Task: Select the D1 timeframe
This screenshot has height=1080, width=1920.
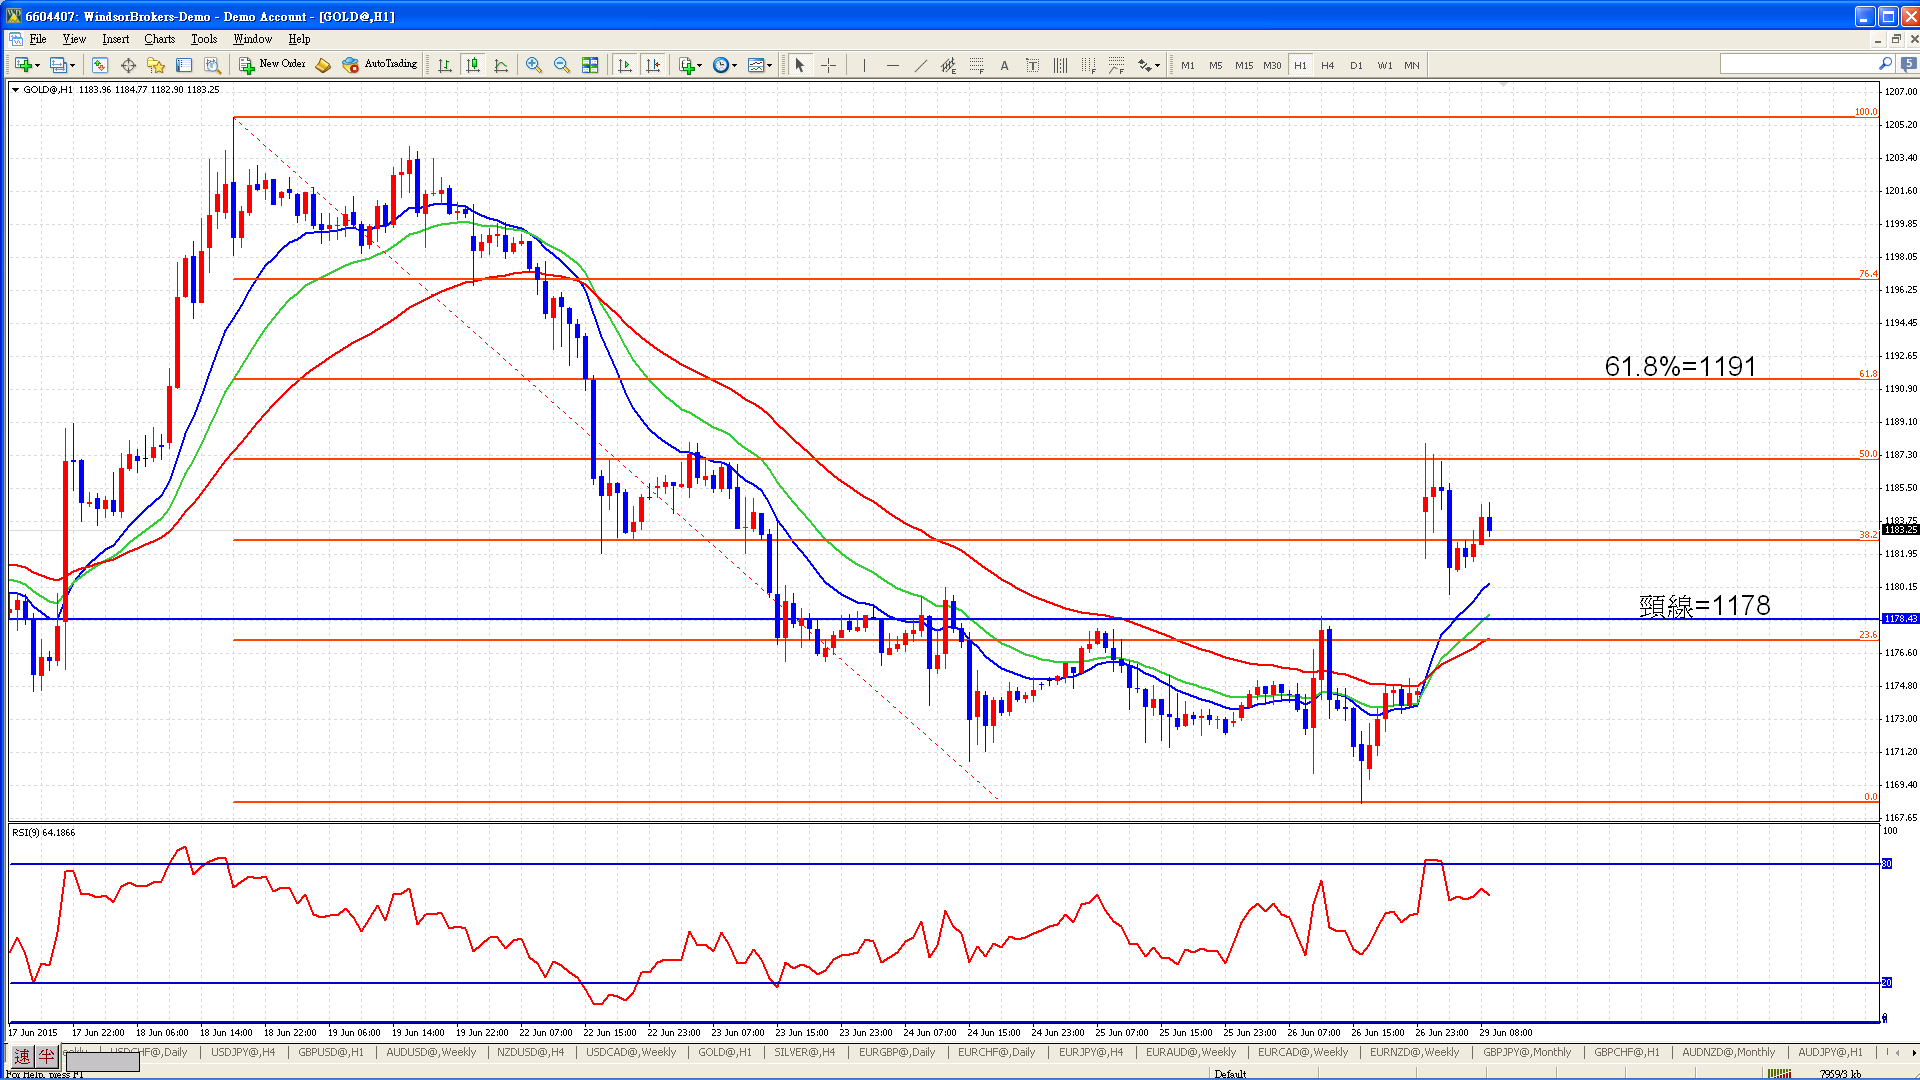Action: point(1356,65)
